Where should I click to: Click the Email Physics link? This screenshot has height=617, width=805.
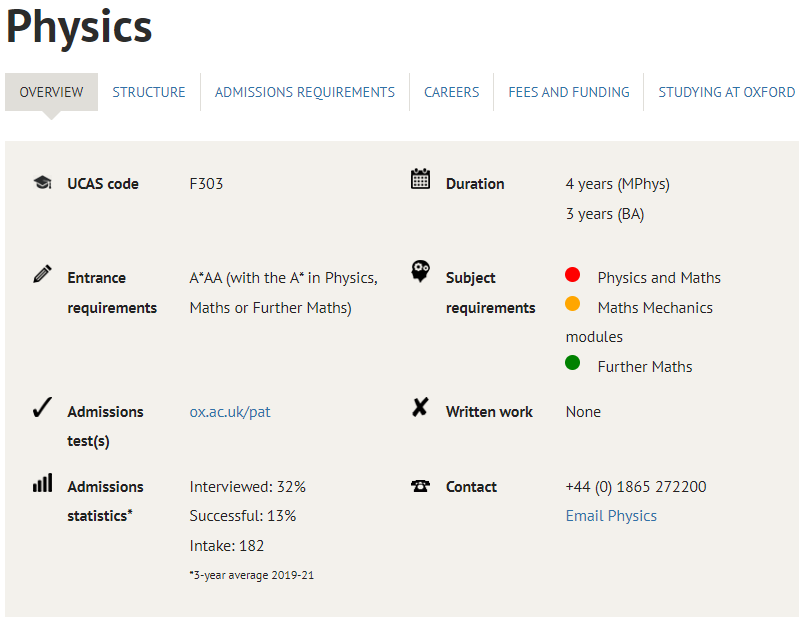[x=611, y=516]
